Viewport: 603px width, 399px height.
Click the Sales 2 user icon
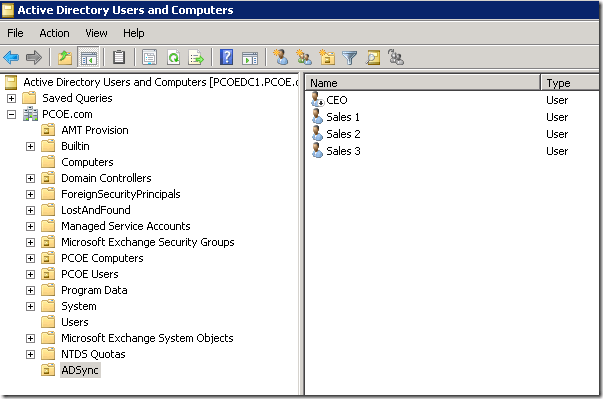tap(317, 133)
